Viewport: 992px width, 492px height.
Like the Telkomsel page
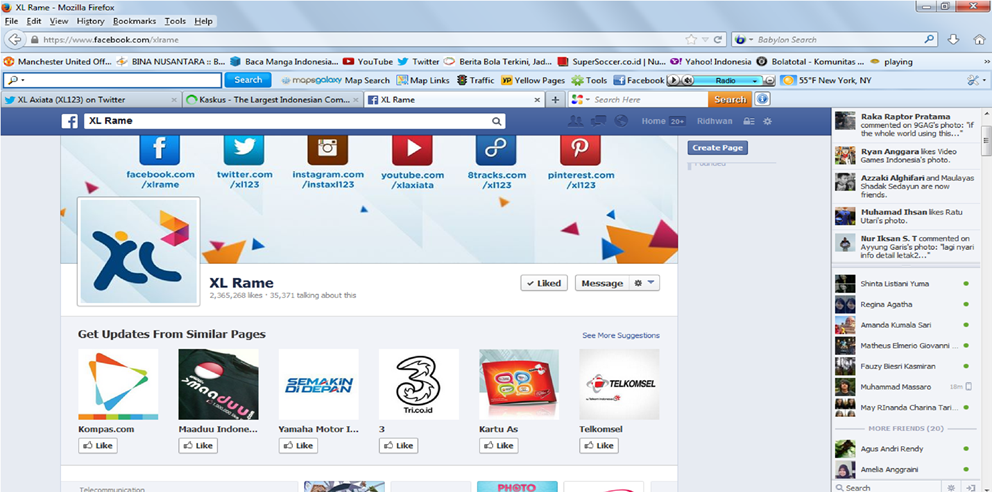pyautogui.click(x=598, y=445)
